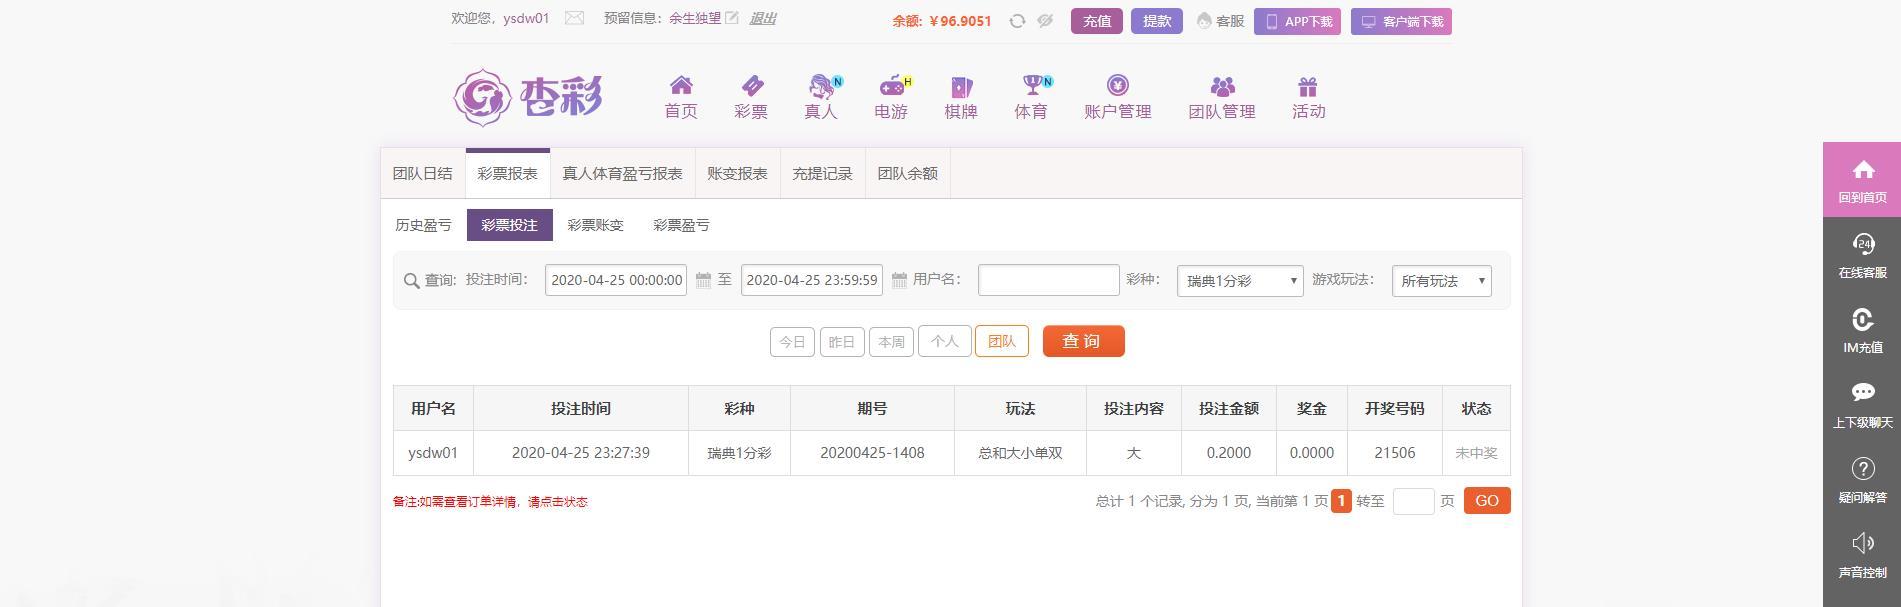Open IM充值 from the sidebar
Screen dimensions: 1901x607
click(x=1862, y=330)
